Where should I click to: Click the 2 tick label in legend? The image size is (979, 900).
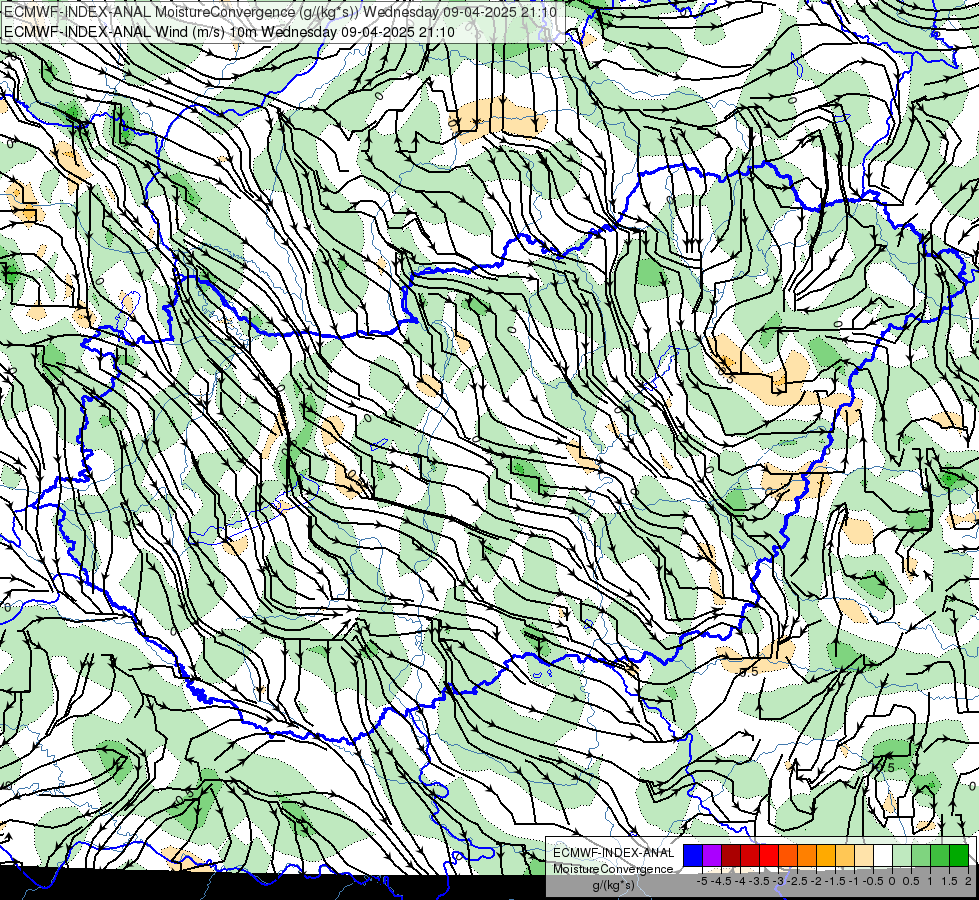[968, 881]
